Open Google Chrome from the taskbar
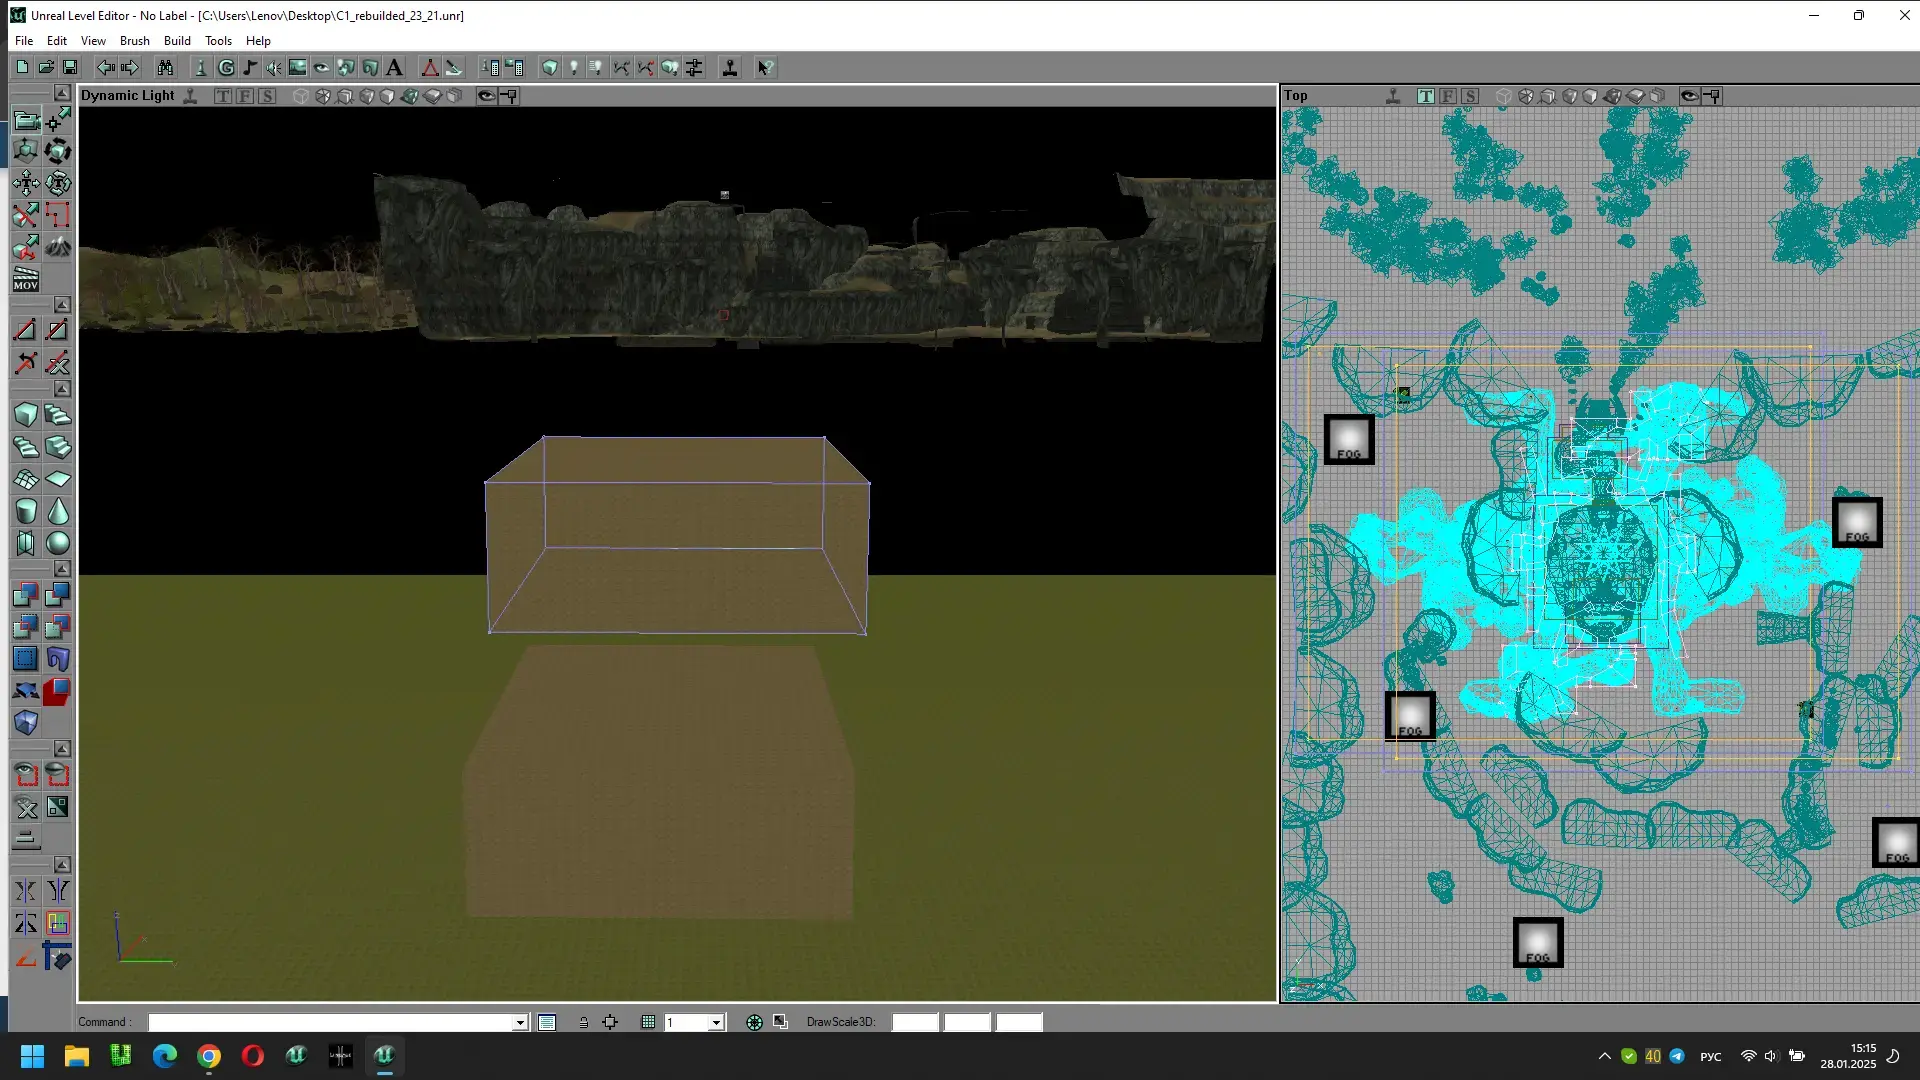Viewport: 1920px width, 1080px height. 209,1056
